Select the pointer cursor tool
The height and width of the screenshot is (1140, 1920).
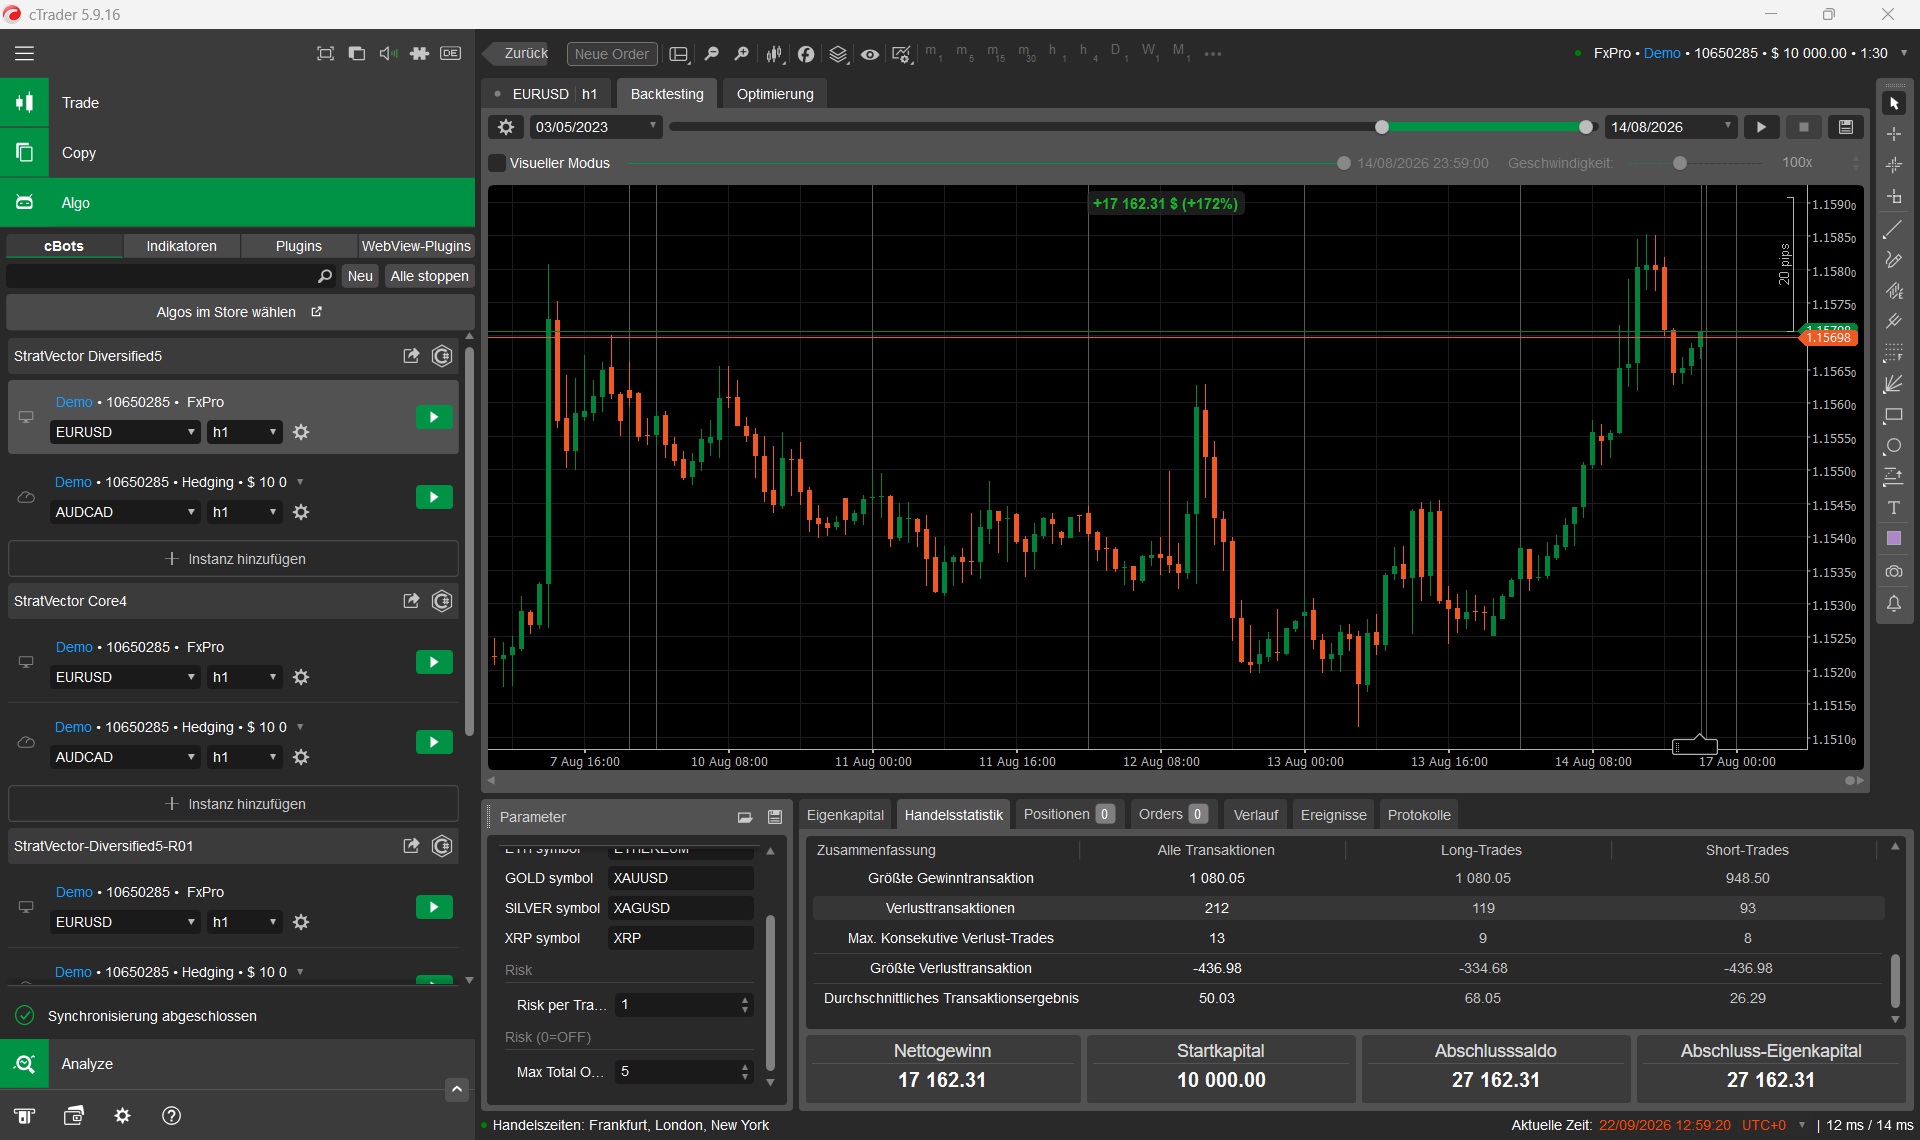click(1894, 103)
